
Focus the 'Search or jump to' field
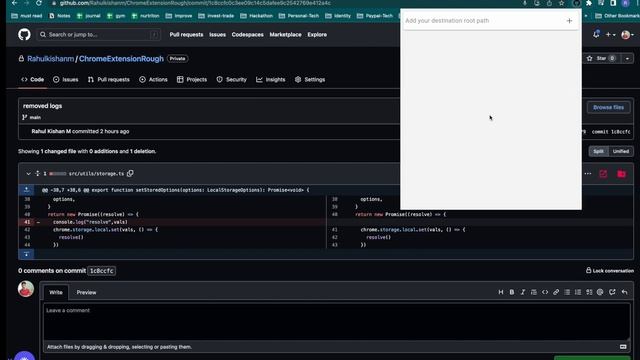click(x=98, y=35)
